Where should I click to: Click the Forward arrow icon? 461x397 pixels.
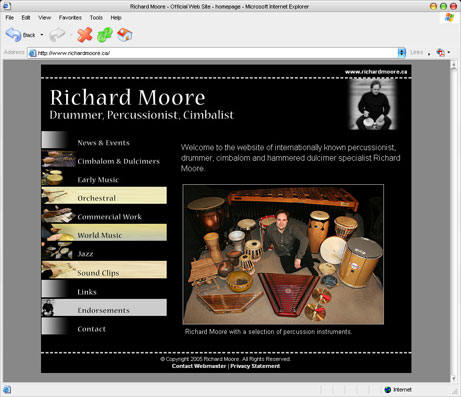coord(57,35)
